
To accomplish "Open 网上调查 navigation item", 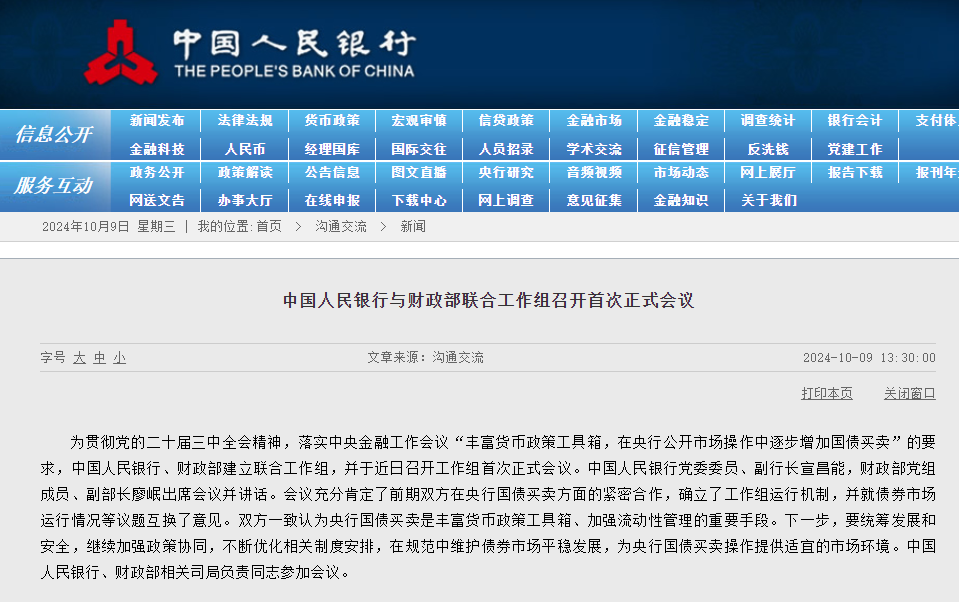I will tap(506, 200).
